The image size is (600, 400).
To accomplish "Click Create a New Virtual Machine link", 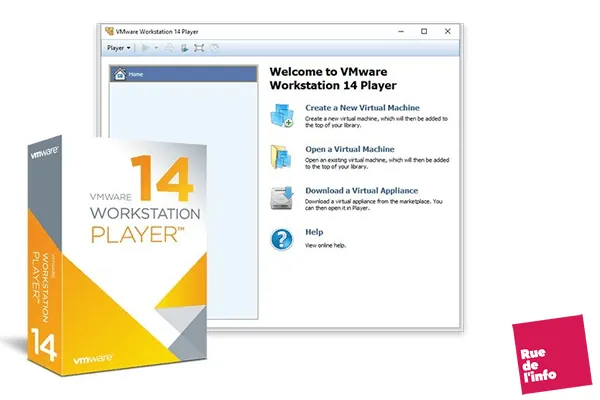I will pos(362,108).
